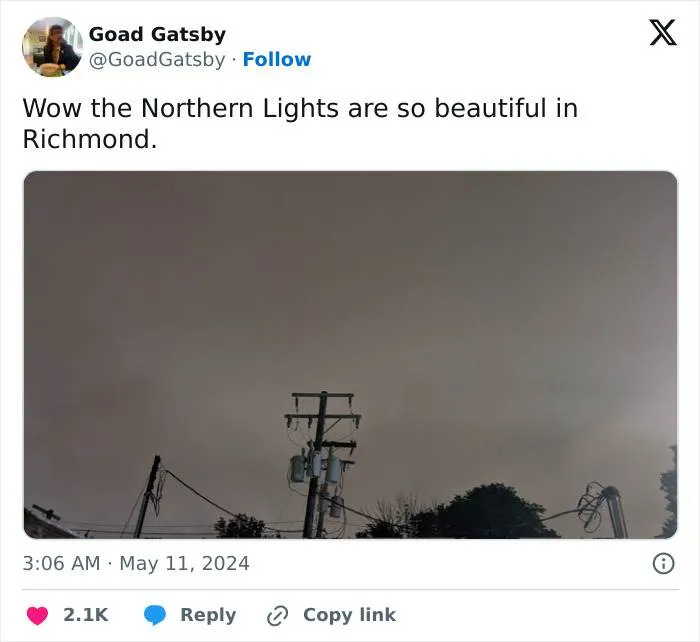The image size is (700, 642).
Task: Open Goad Gatsby's profile avatar
Action: click(x=51, y=46)
